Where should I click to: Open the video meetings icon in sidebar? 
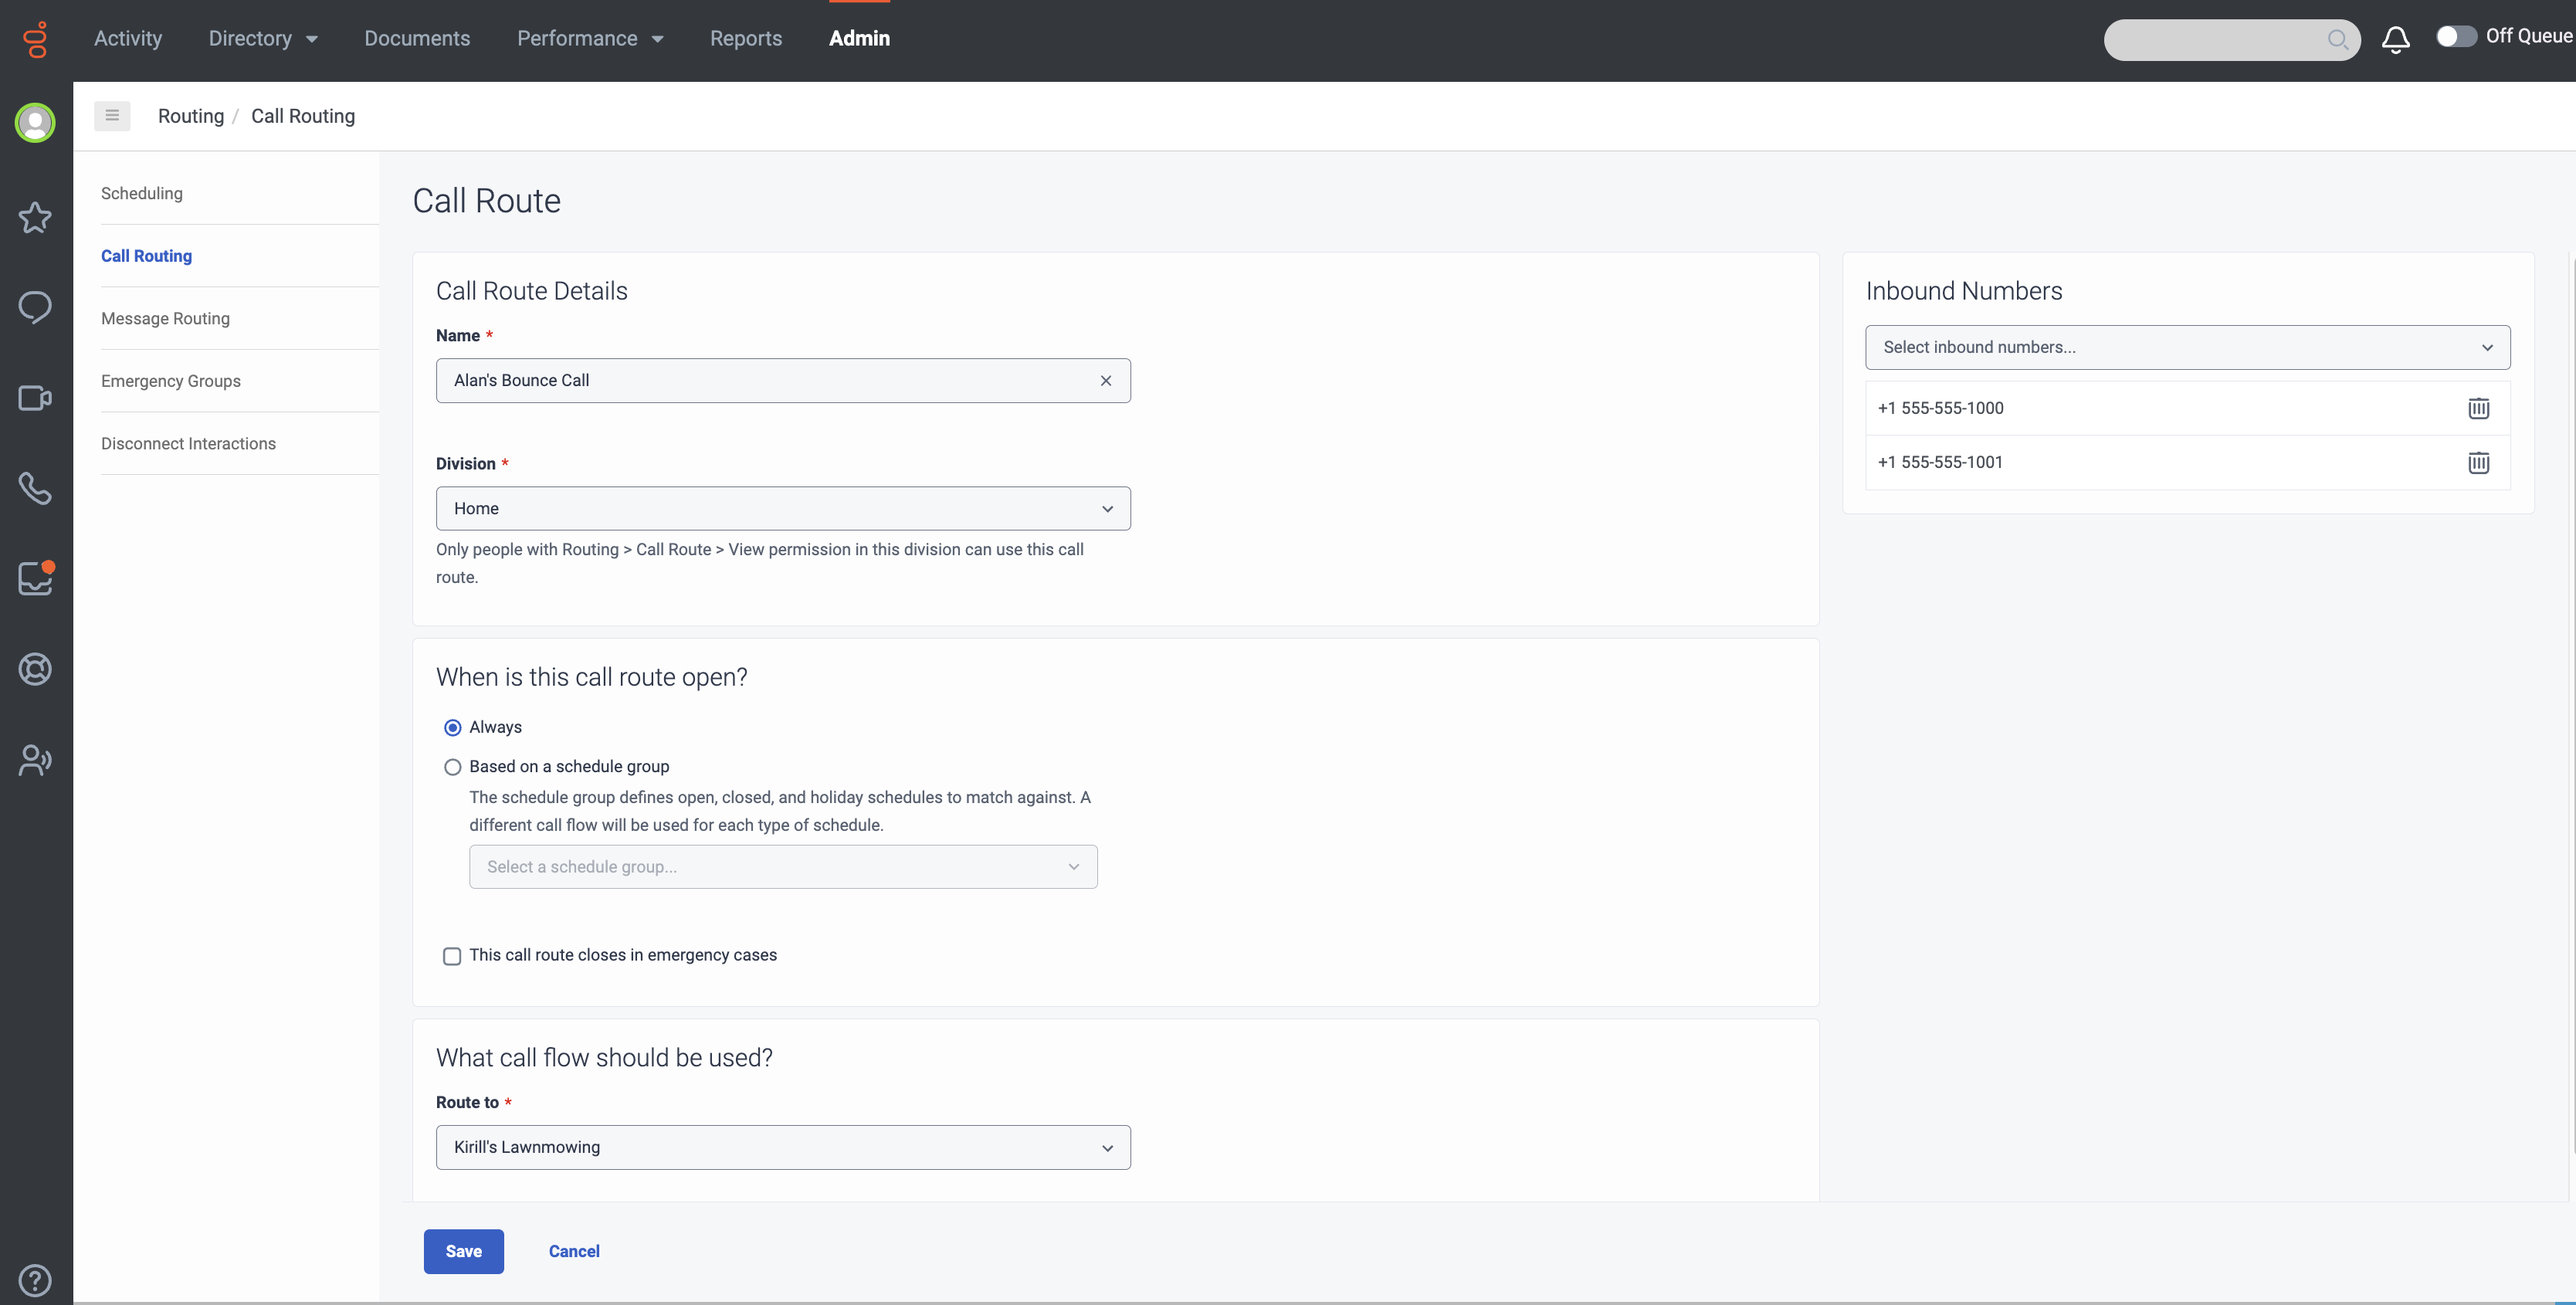point(35,397)
